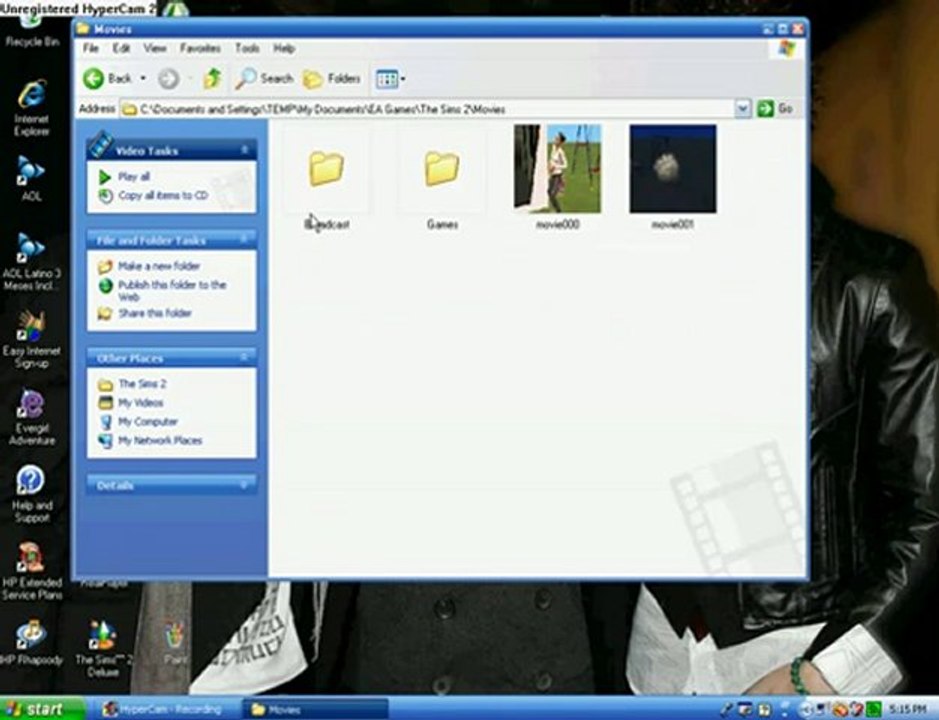Click the HP Extended Service Plans icon
This screenshot has height=720, width=939.
(x=32, y=571)
